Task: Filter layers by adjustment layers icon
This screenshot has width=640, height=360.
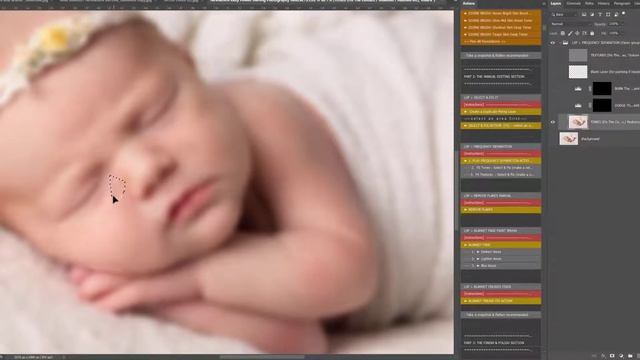Action: [x=592, y=14]
